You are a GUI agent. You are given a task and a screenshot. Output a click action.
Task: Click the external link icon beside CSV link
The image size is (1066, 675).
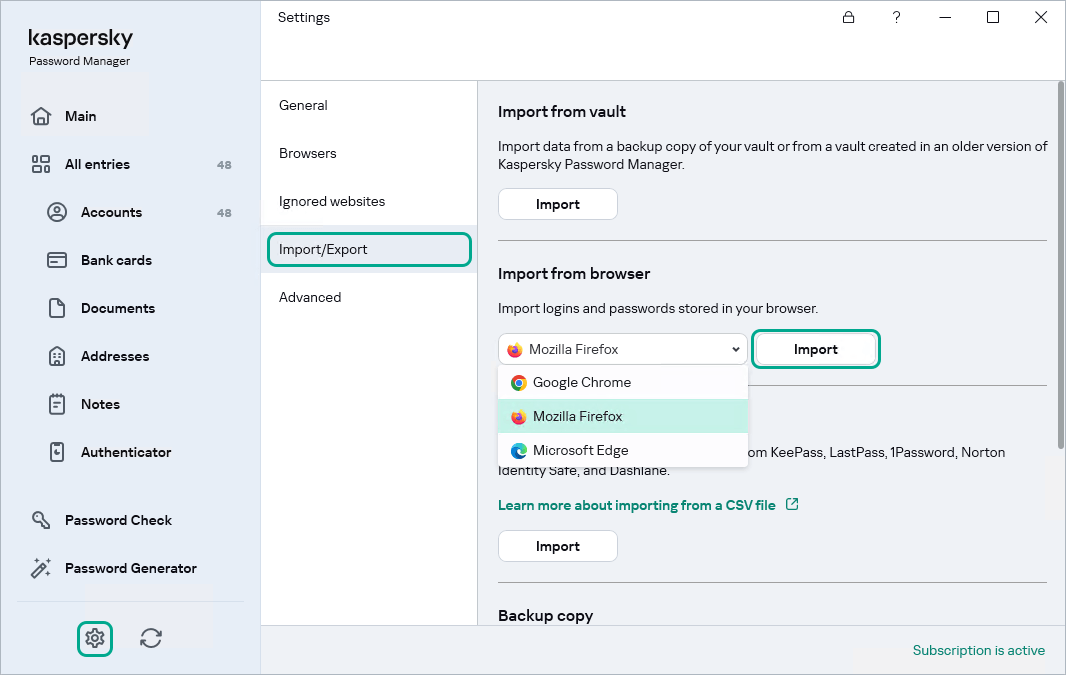coord(792,504)
